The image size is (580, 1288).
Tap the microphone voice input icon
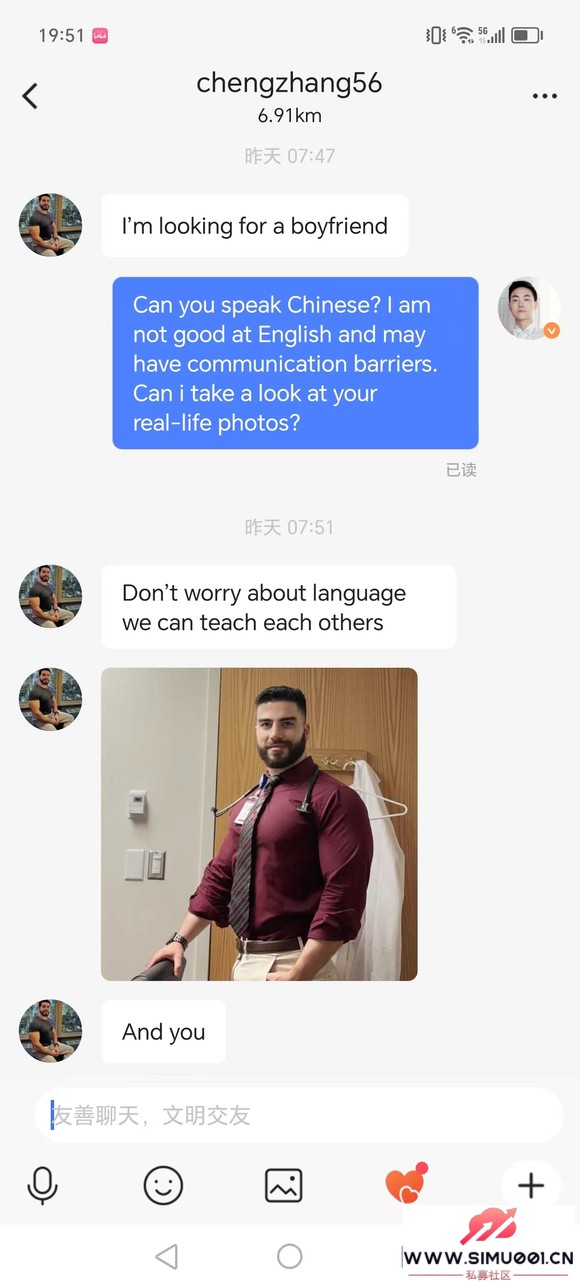(42, 1186)
